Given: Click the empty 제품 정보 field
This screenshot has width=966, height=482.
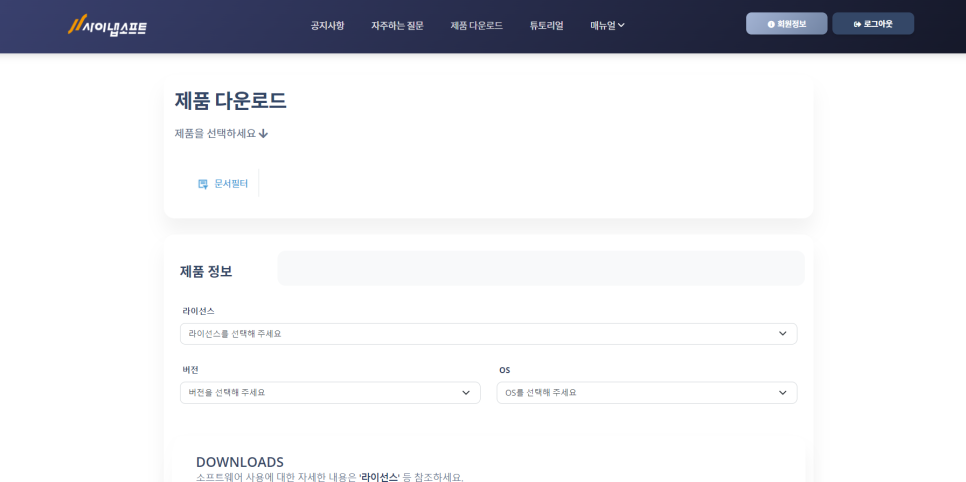Looking at the screenshot, I should [x=541, y=268].
